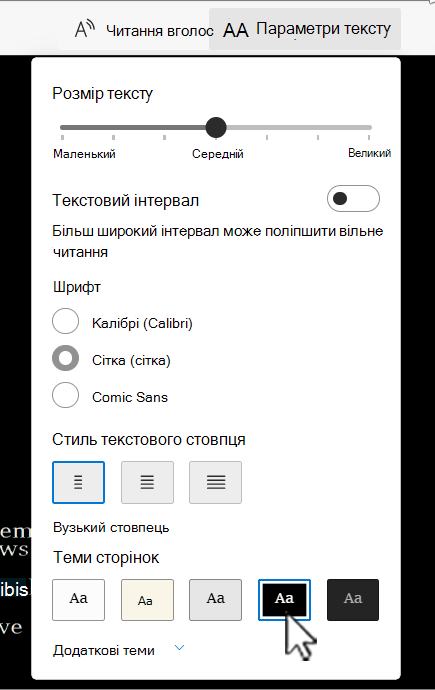Apply the sepia cream page theme

[147, 600]
